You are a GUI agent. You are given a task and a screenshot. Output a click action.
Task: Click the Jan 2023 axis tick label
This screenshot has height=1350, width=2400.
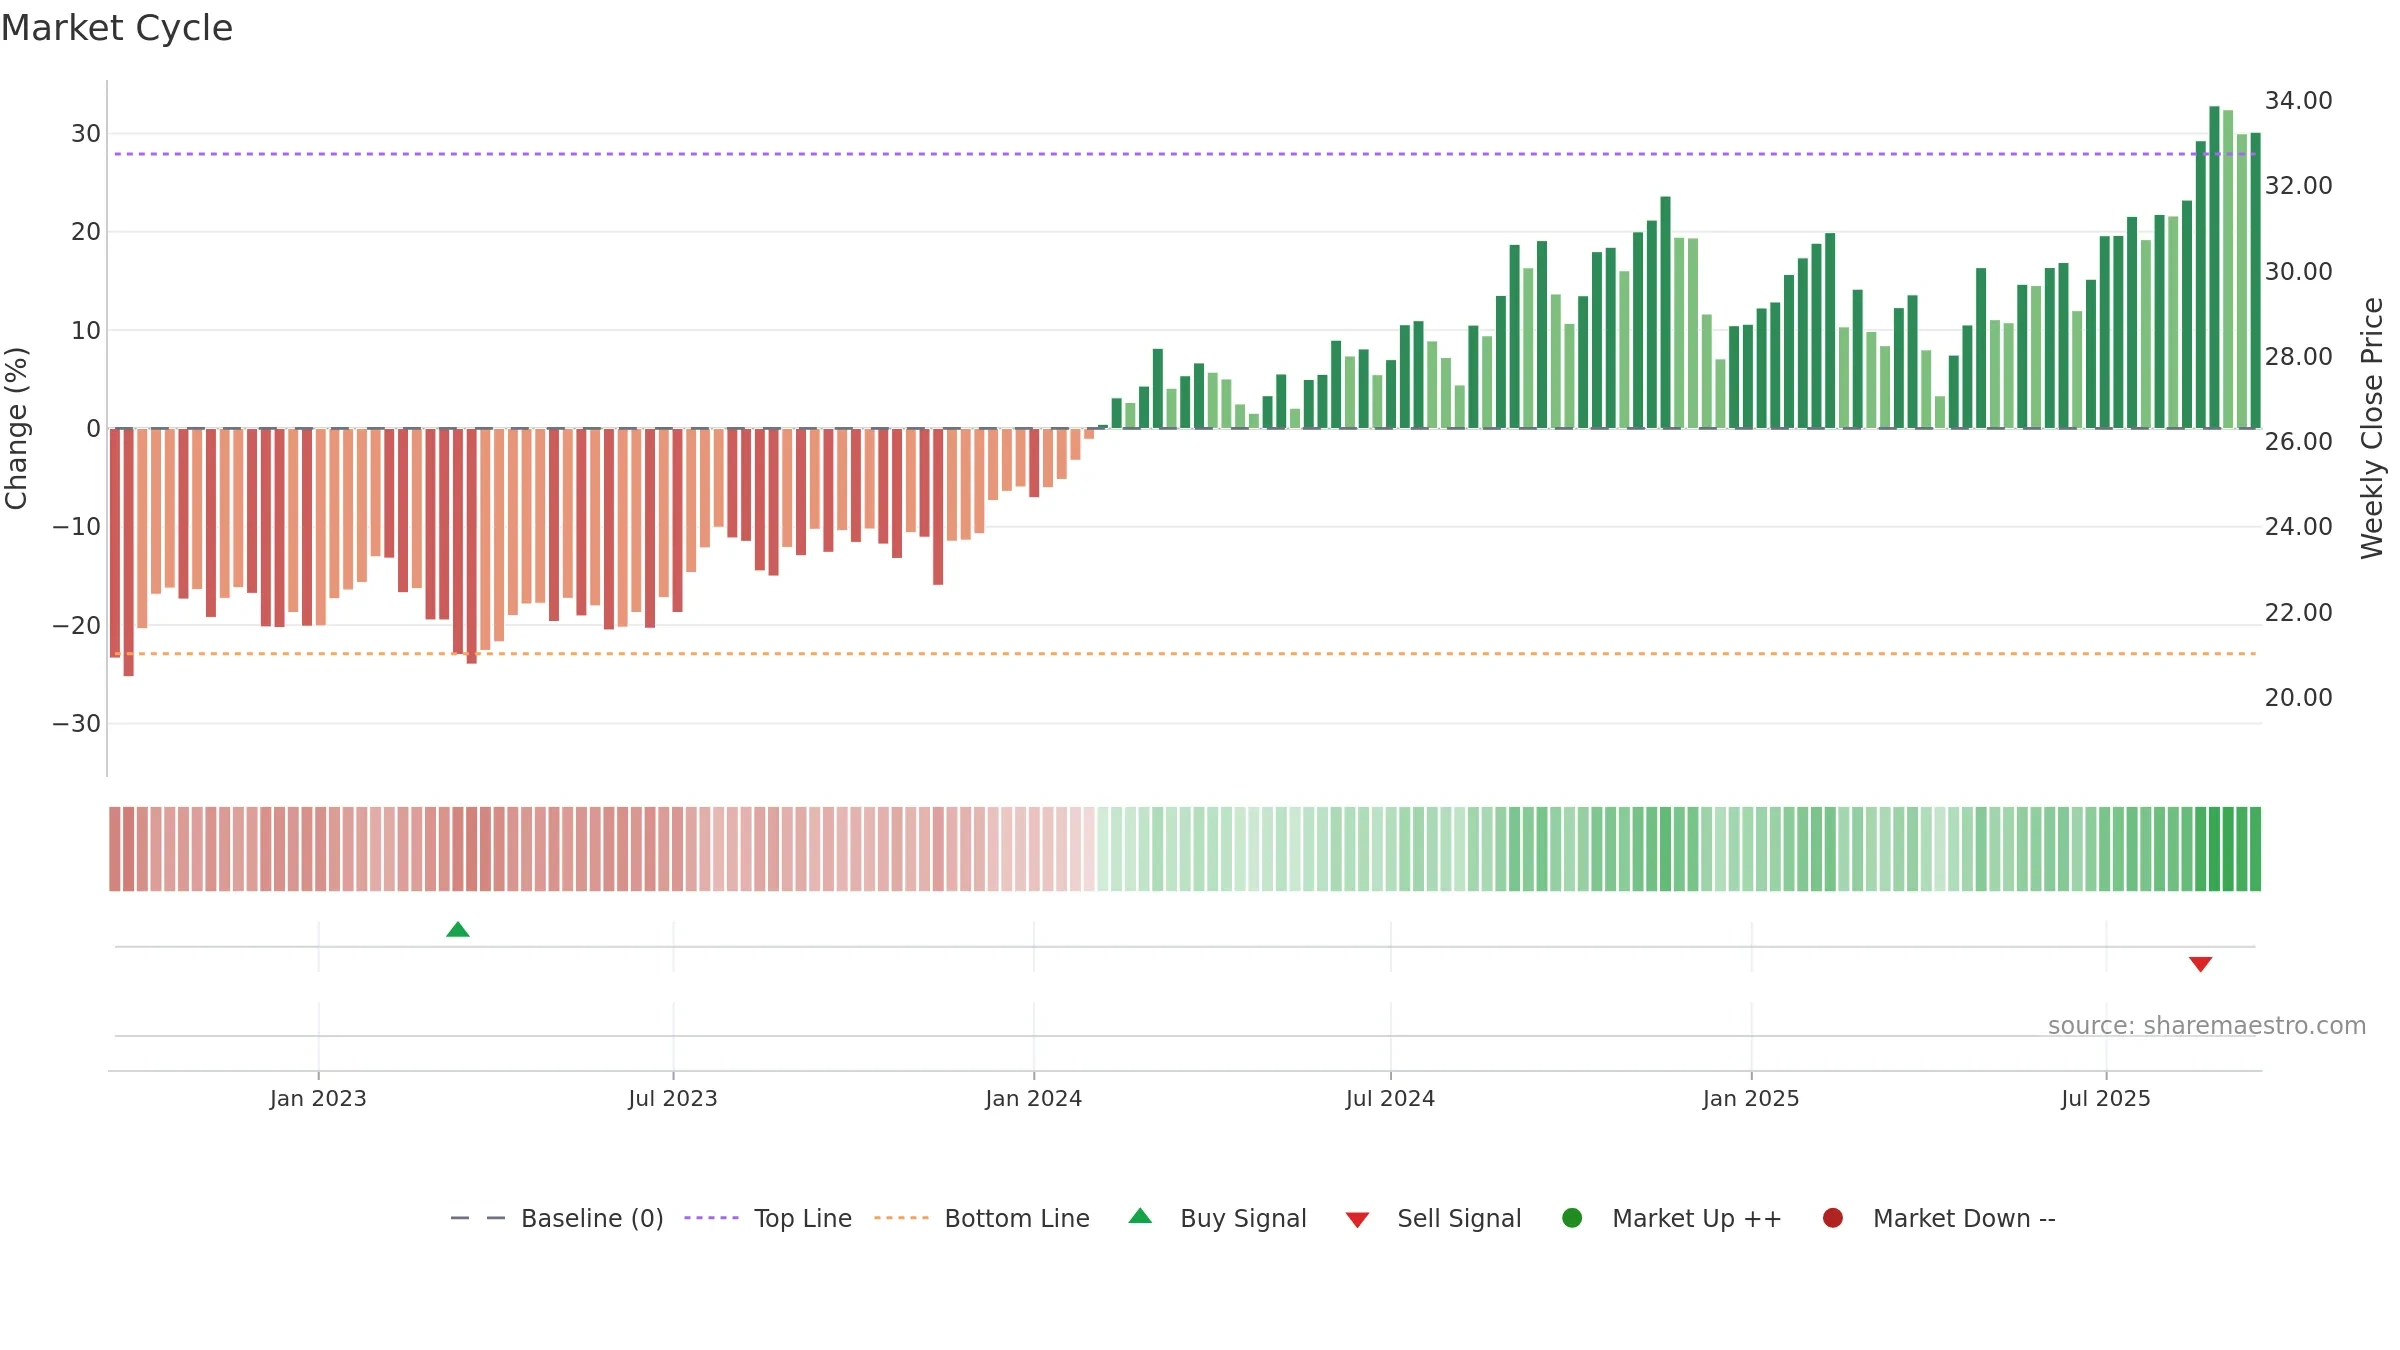(x=318, y=1099)
